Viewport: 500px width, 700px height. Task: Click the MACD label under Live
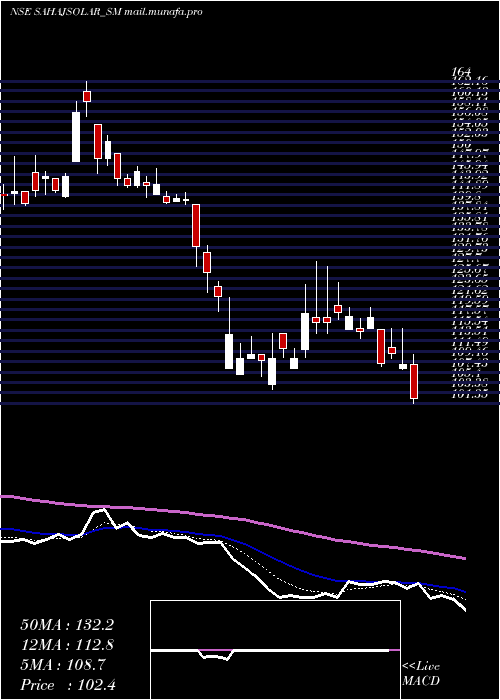pos(421,681)
